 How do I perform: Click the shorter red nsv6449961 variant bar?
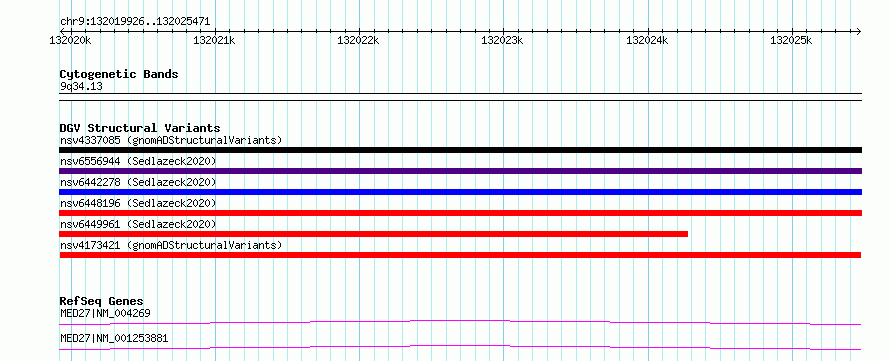373,234
